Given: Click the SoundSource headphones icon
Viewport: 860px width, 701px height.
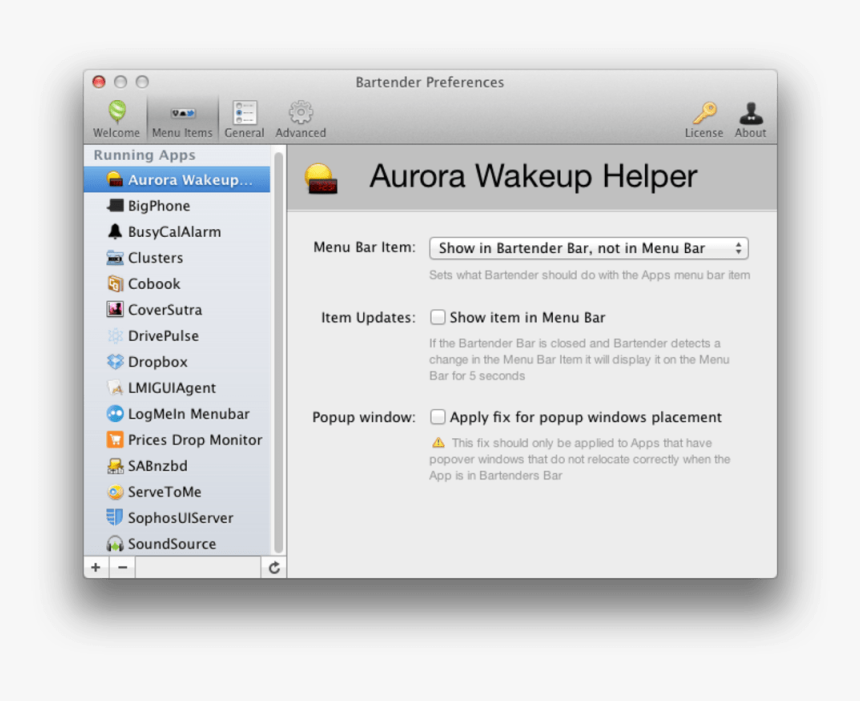Looking at the screenshot, I should (x=115, y=544).
